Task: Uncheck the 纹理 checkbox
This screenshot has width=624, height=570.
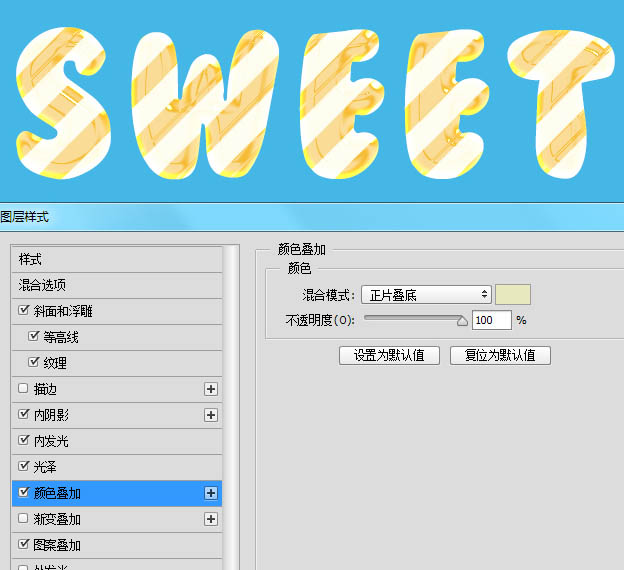Action: 34,362
